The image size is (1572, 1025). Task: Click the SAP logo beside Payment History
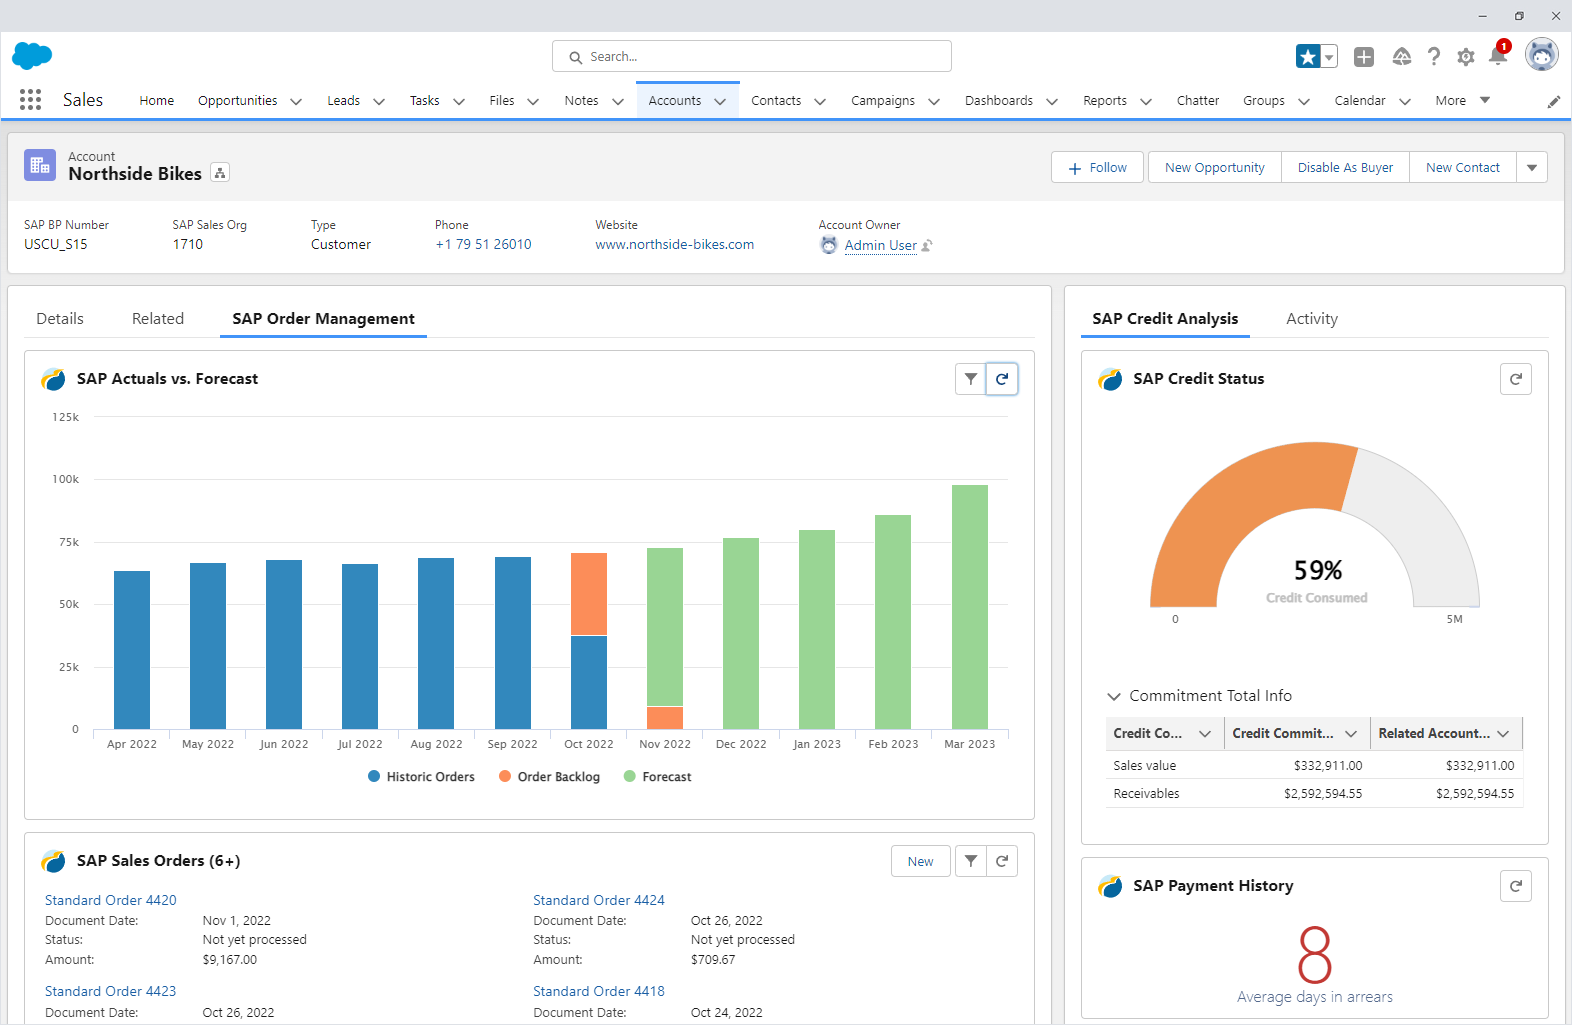[1110, 886]
